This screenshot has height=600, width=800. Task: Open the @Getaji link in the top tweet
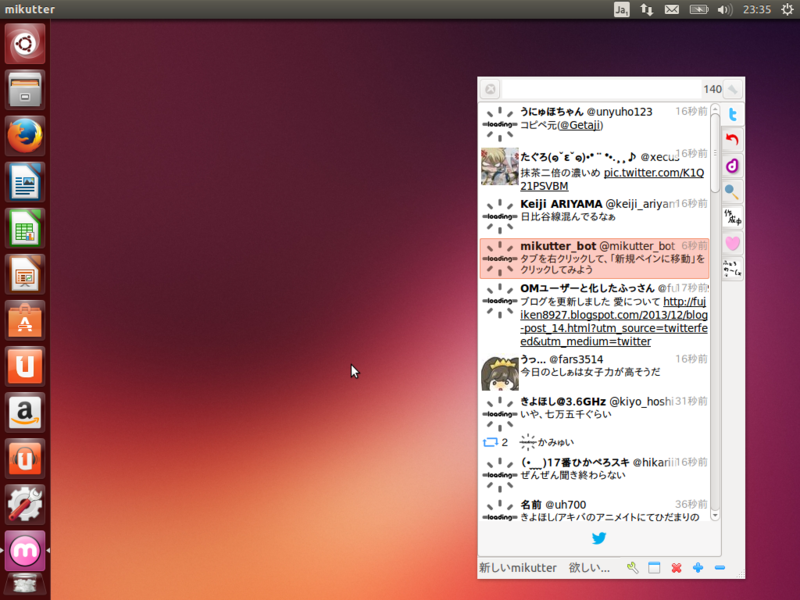point(578,125)
